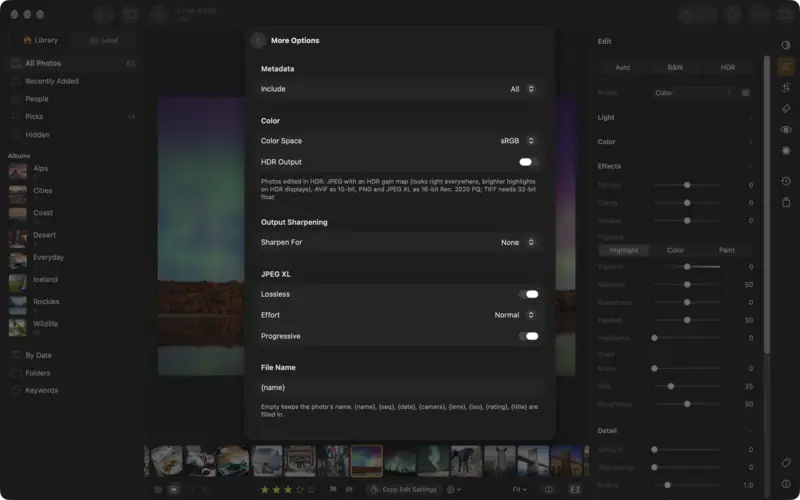Open the clipboard icon in right strip
The image size is (800, 500).
[x=786, y=203]
